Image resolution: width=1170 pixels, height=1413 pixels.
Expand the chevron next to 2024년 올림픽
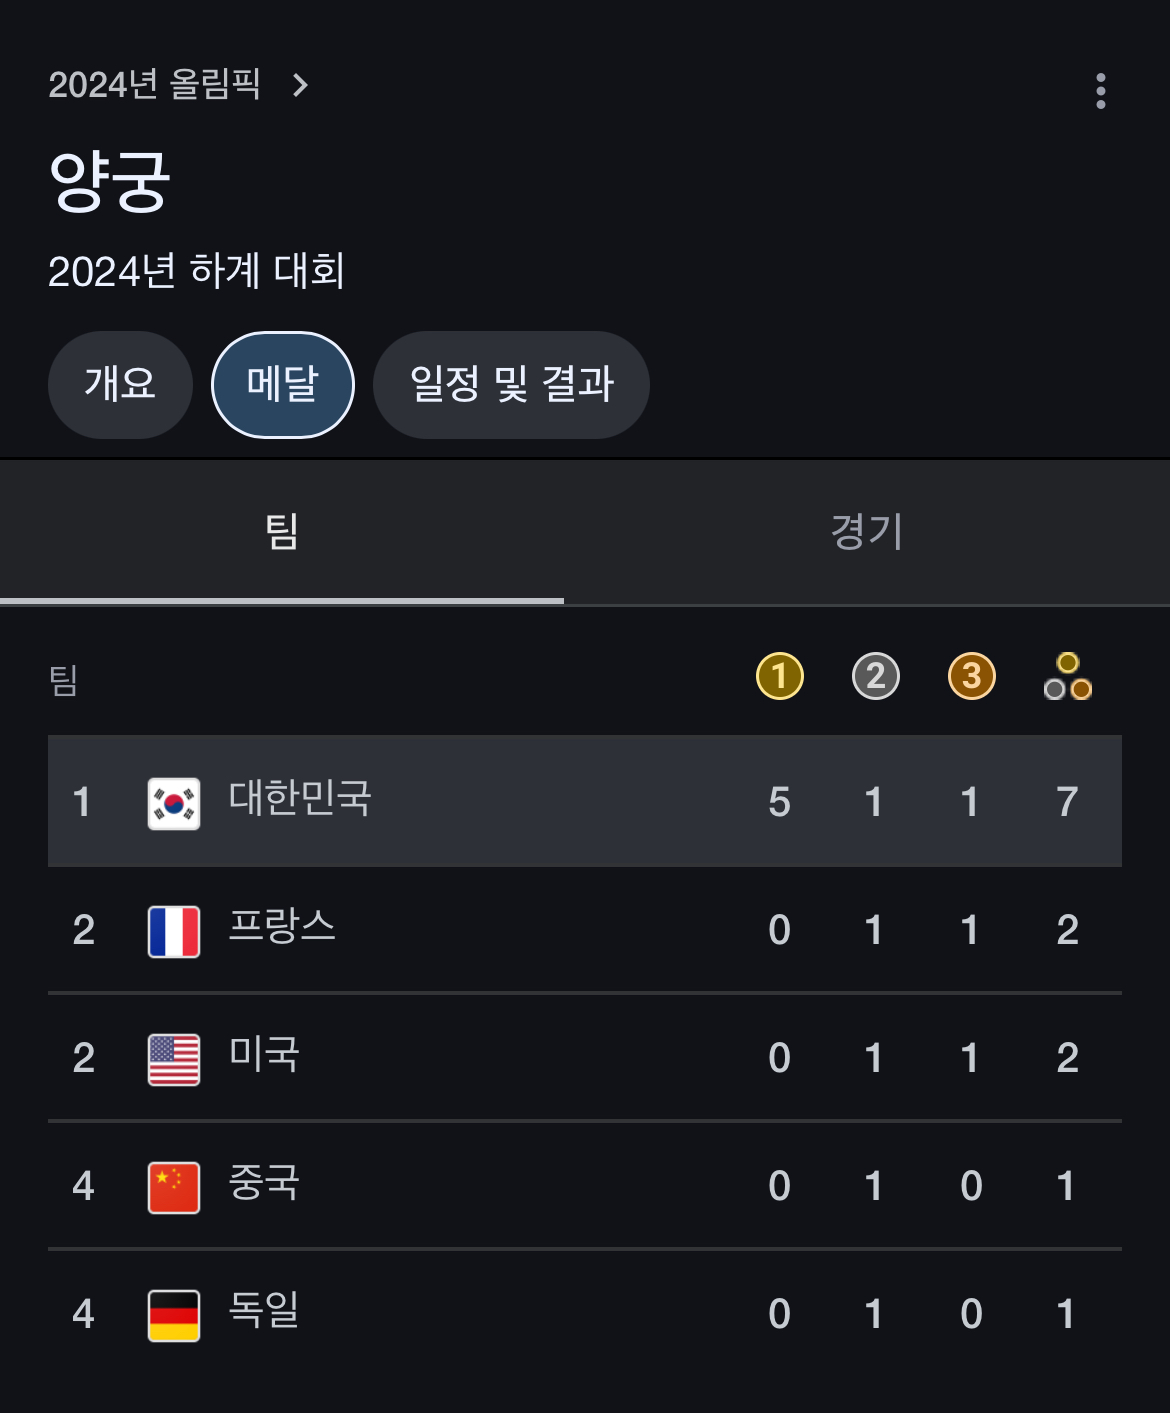(x=300, y=85)
